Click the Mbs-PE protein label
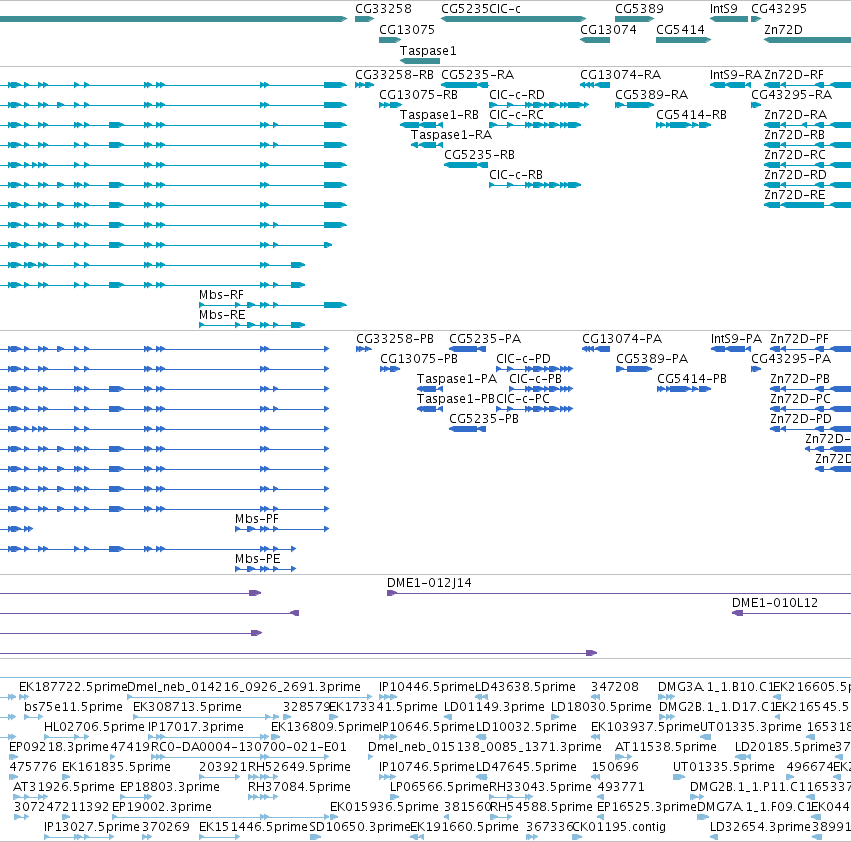Viewport: 851px width, 842px height. coord(257,559)
